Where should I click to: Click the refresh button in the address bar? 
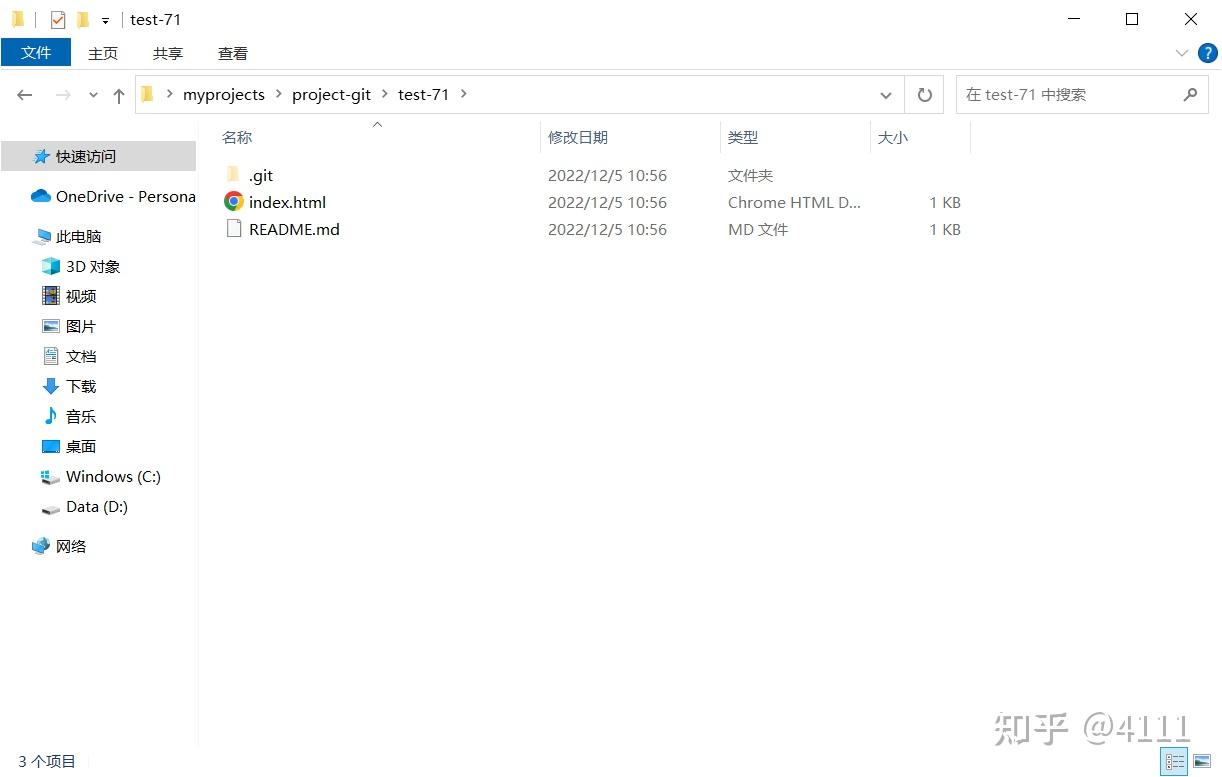924,94
